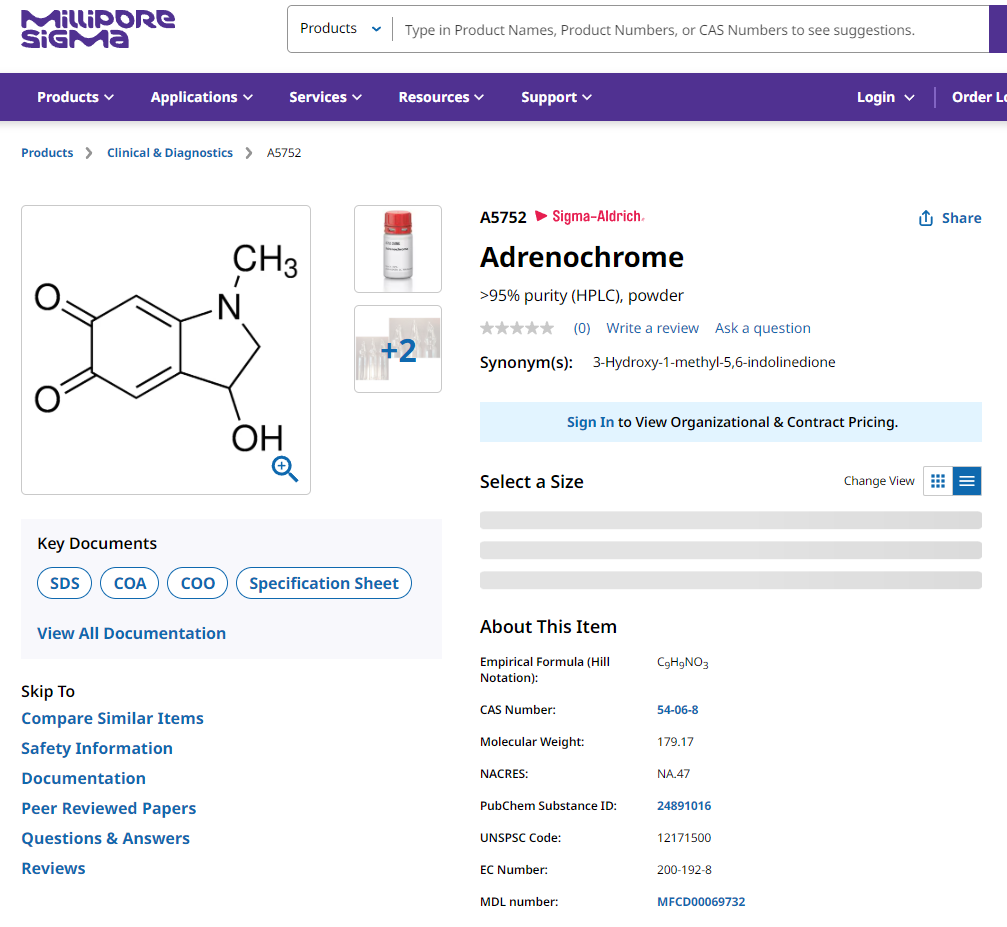Screen dimensions: 1007x927
Task: Open the COA document
Action: pyautogui.click(x=130, y=583)
